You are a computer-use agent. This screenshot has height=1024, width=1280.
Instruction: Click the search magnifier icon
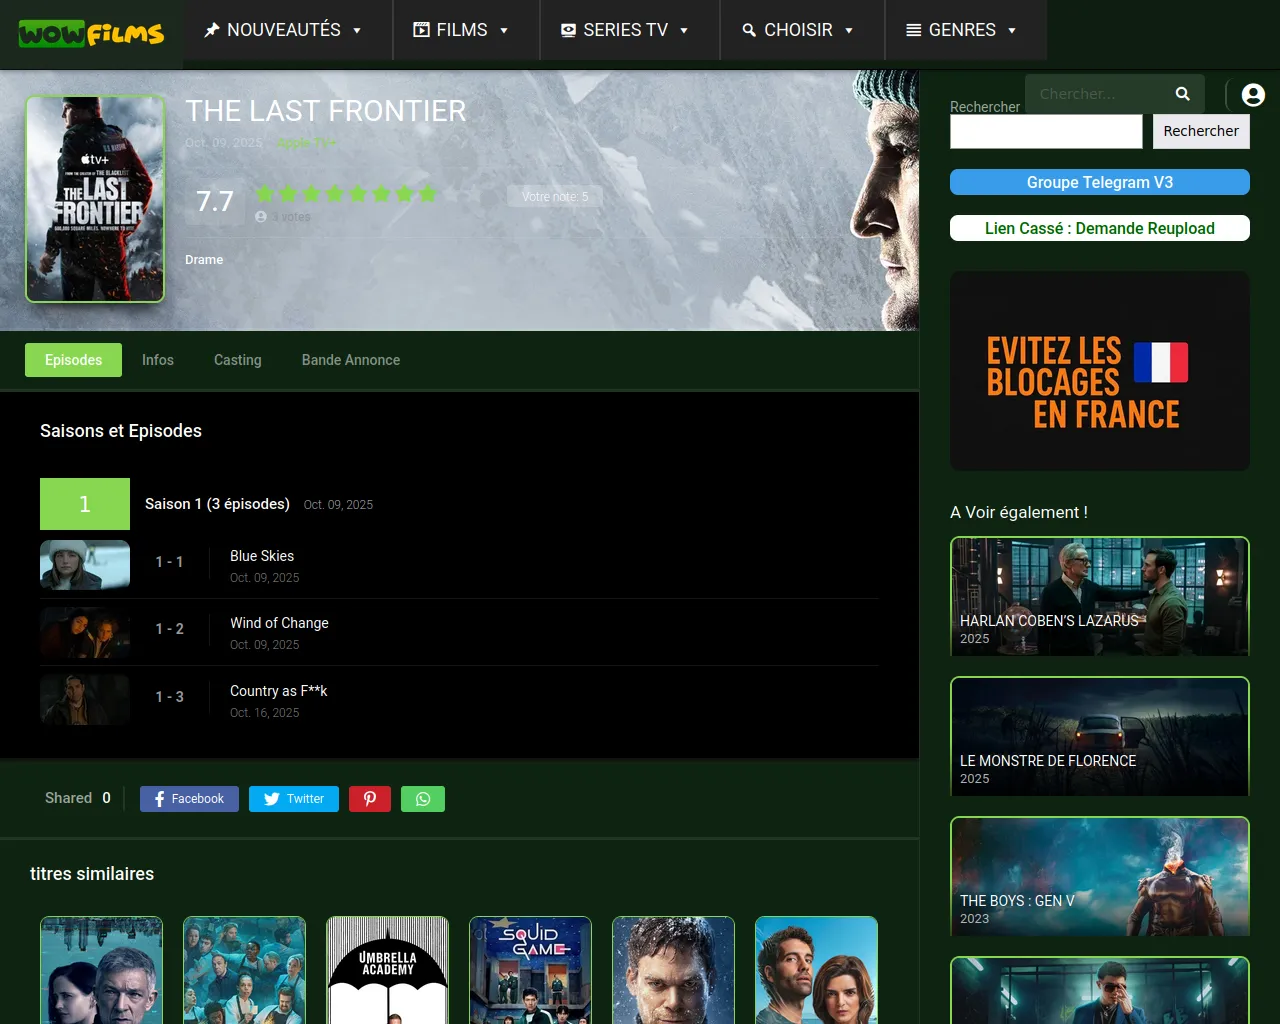(x=1182, y=94)
